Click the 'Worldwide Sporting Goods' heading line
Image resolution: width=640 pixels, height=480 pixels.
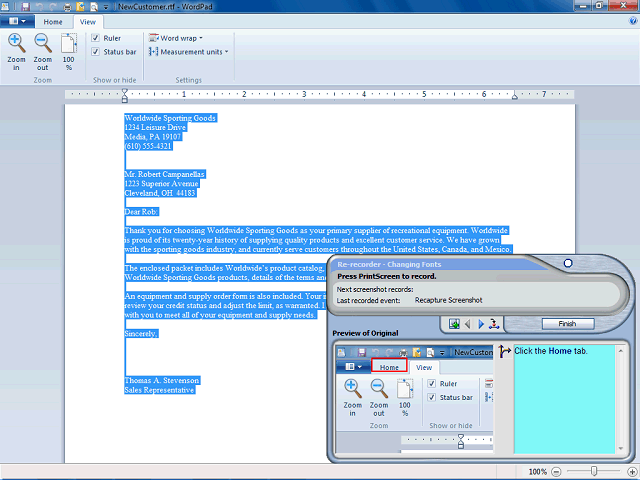coord(170,118)
